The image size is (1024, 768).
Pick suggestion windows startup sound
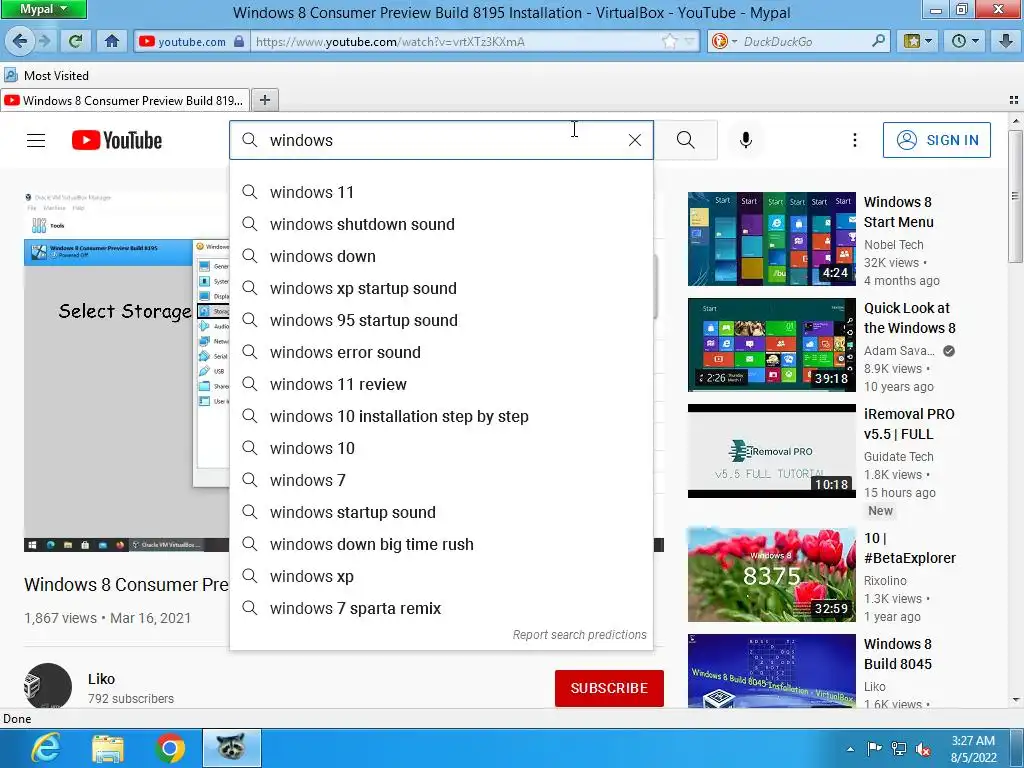coord(441,512)
